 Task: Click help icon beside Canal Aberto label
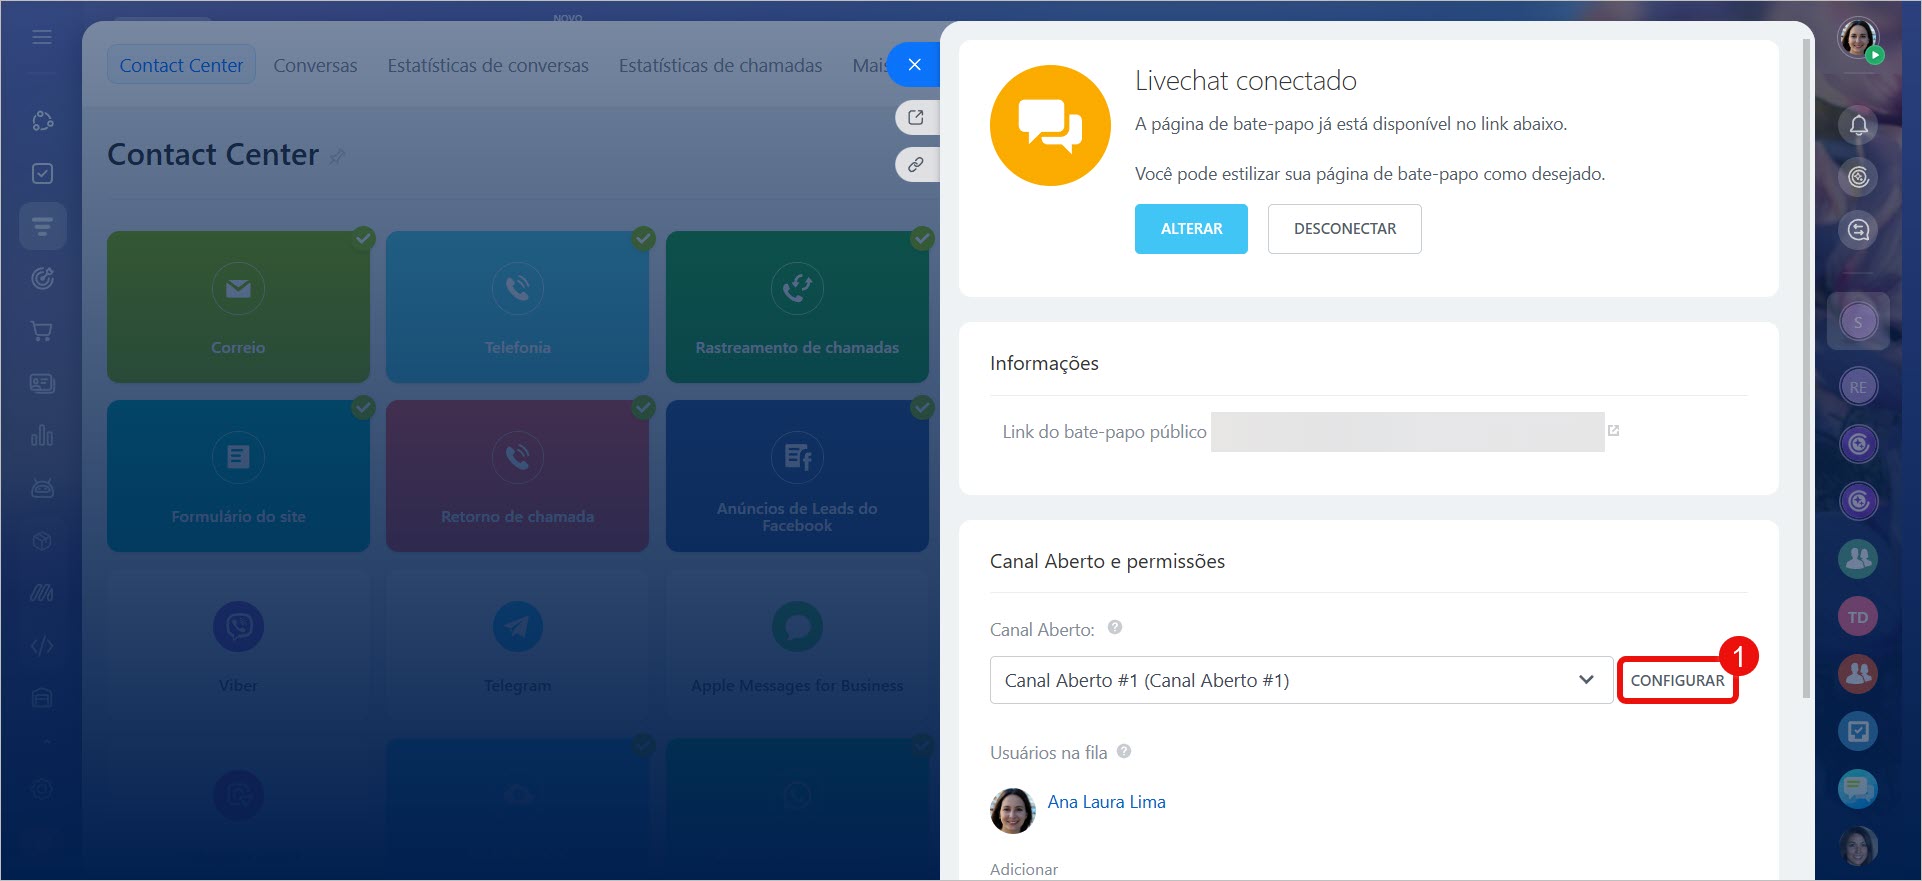pos(1115,628)
